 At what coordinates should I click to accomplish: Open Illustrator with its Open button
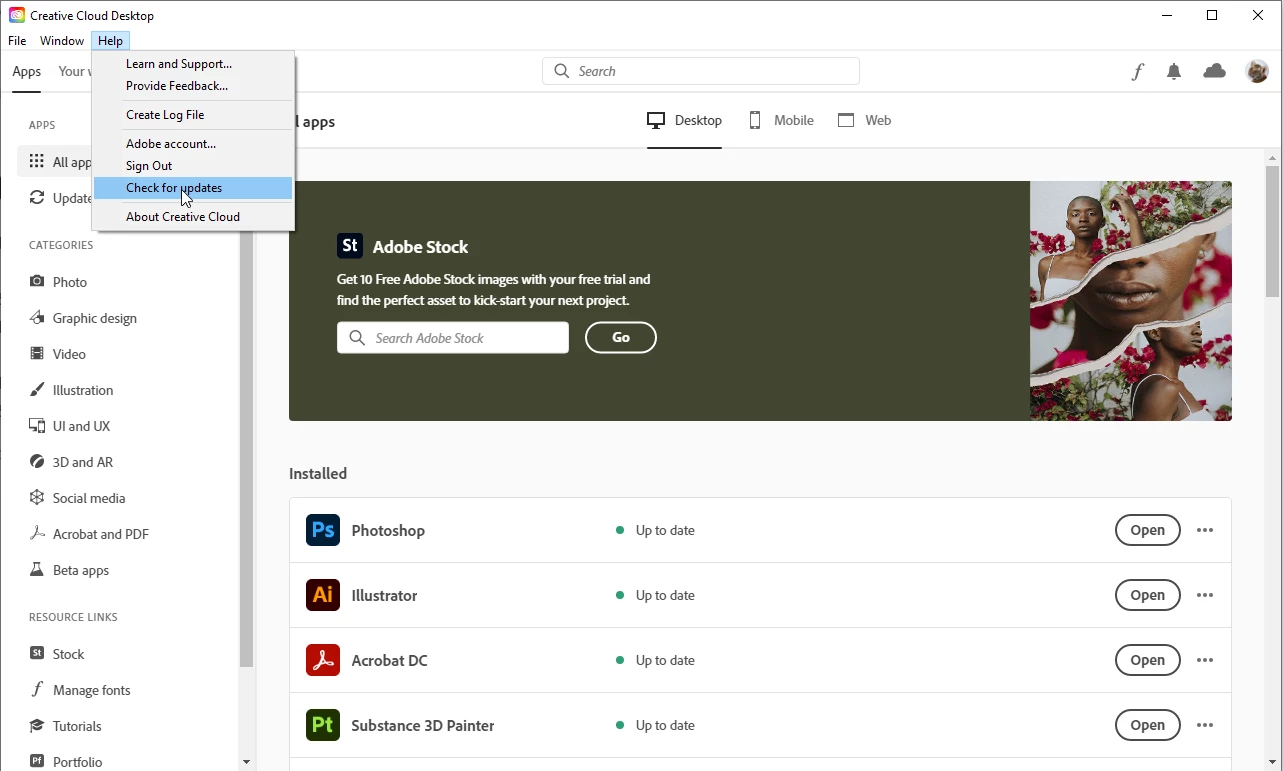(1148, 595)
